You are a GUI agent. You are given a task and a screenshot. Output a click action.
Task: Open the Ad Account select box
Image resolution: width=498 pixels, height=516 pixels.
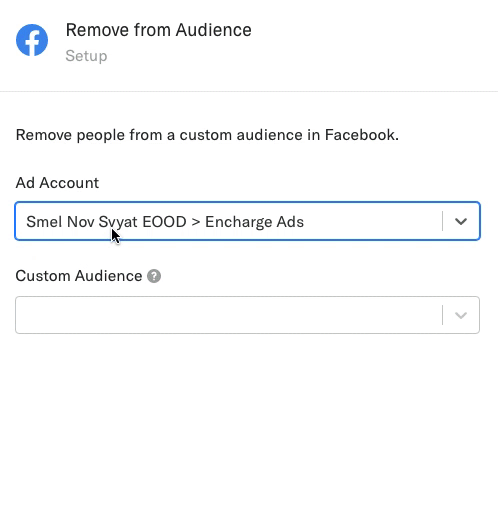click(247, 221)
